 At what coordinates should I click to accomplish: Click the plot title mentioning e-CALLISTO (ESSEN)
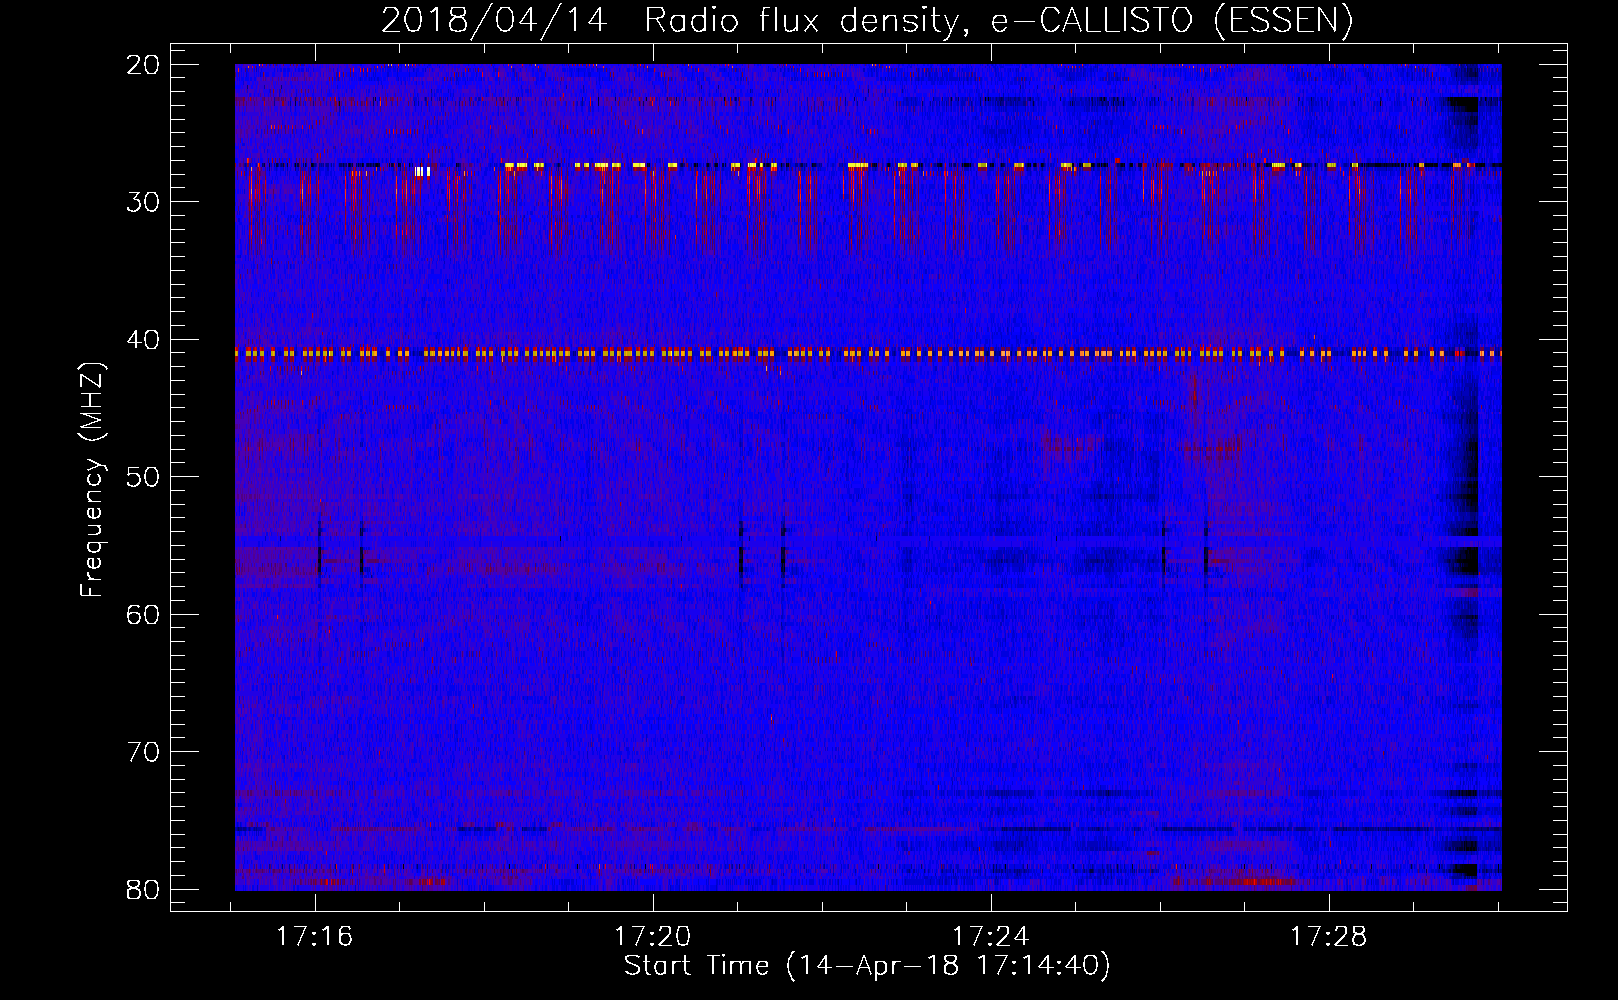point(867,21)
